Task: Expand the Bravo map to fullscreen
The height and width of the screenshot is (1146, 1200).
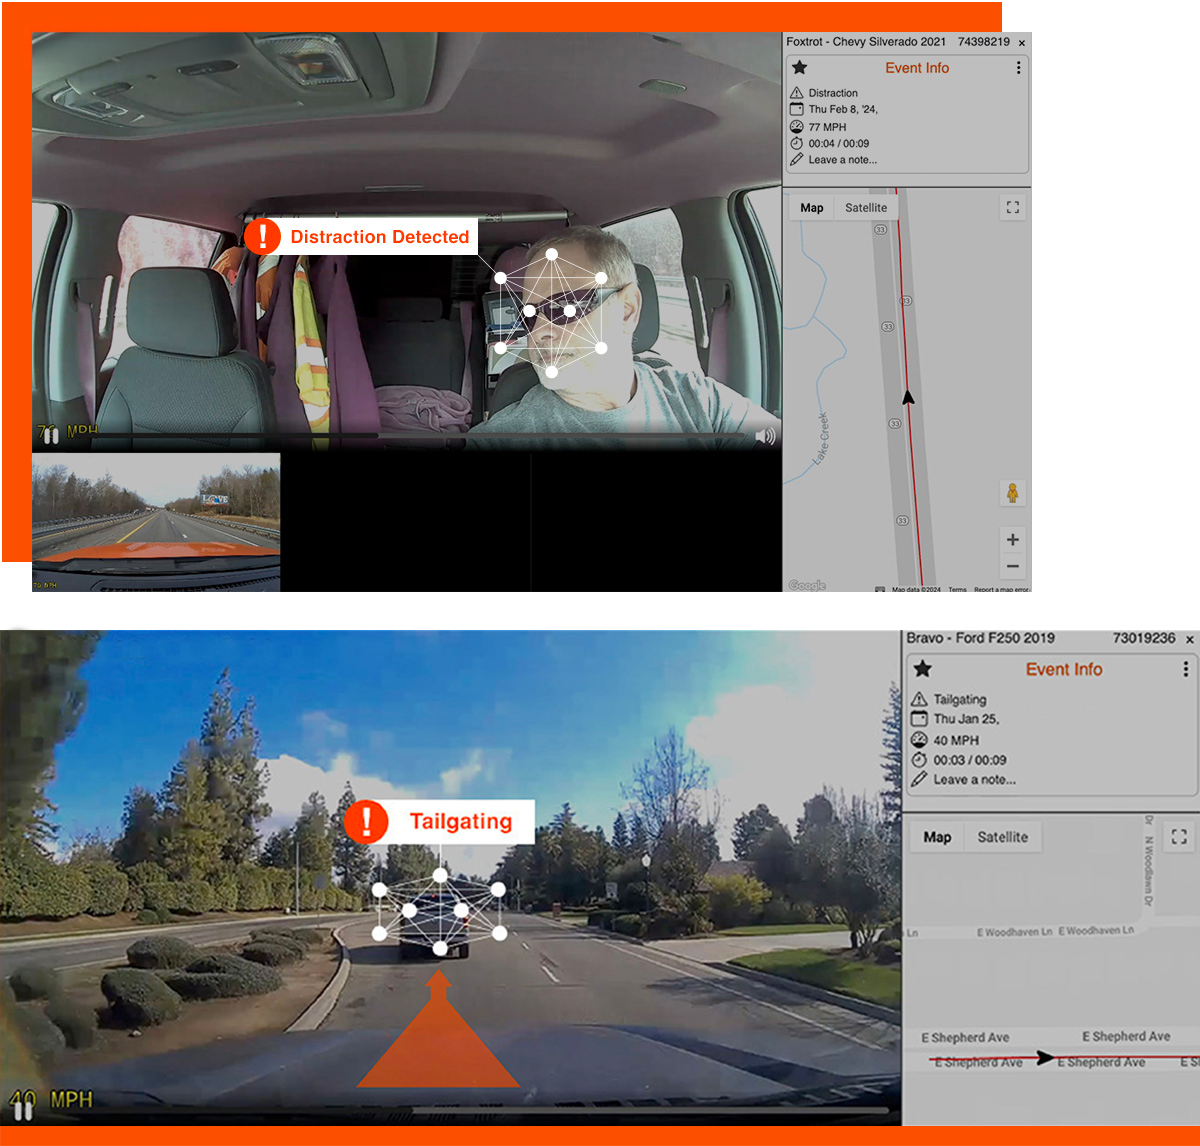Action: click(x=1180, y=837)
